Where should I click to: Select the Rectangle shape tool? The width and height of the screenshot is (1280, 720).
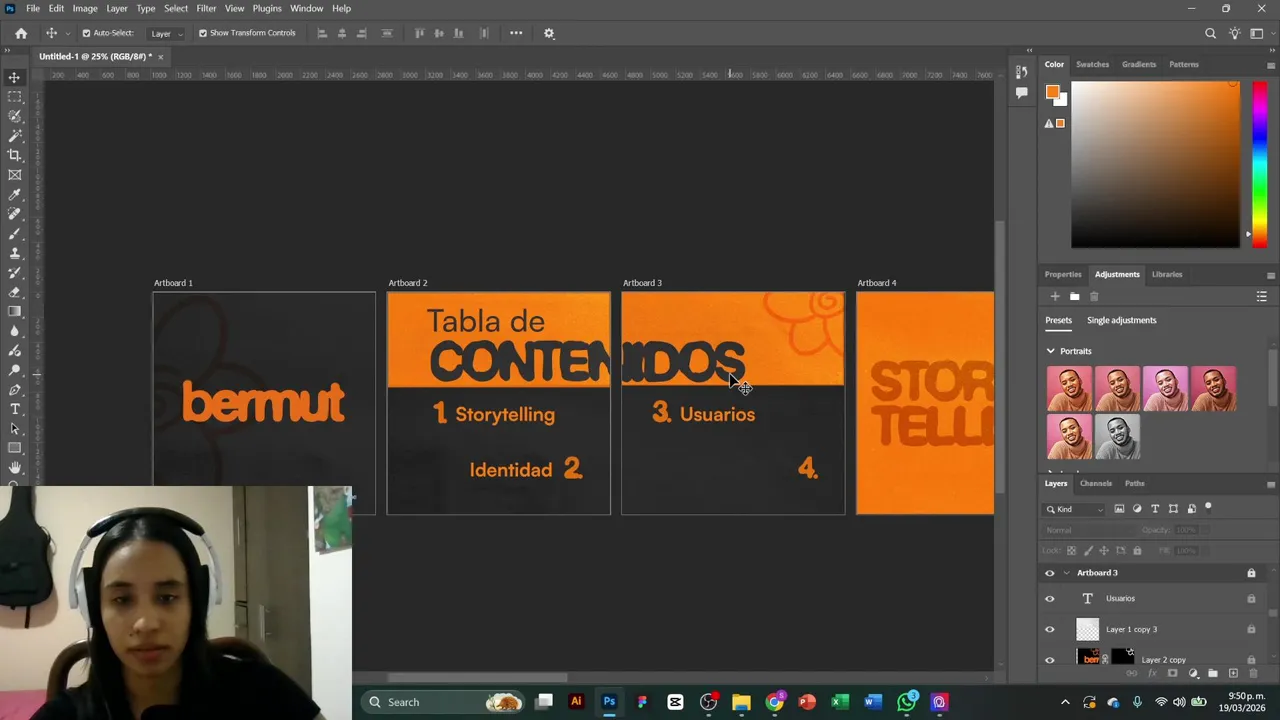click(14, 448)
